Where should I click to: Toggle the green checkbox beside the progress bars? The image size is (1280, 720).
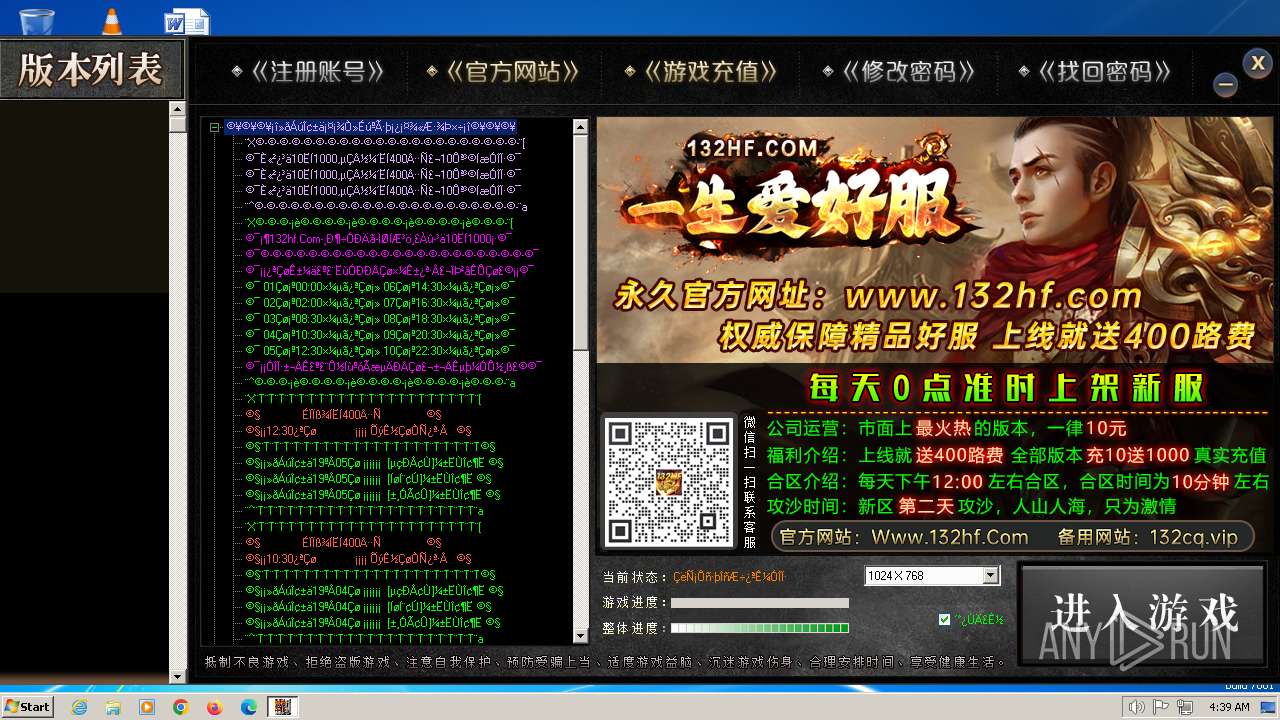[x=944, y=619]
